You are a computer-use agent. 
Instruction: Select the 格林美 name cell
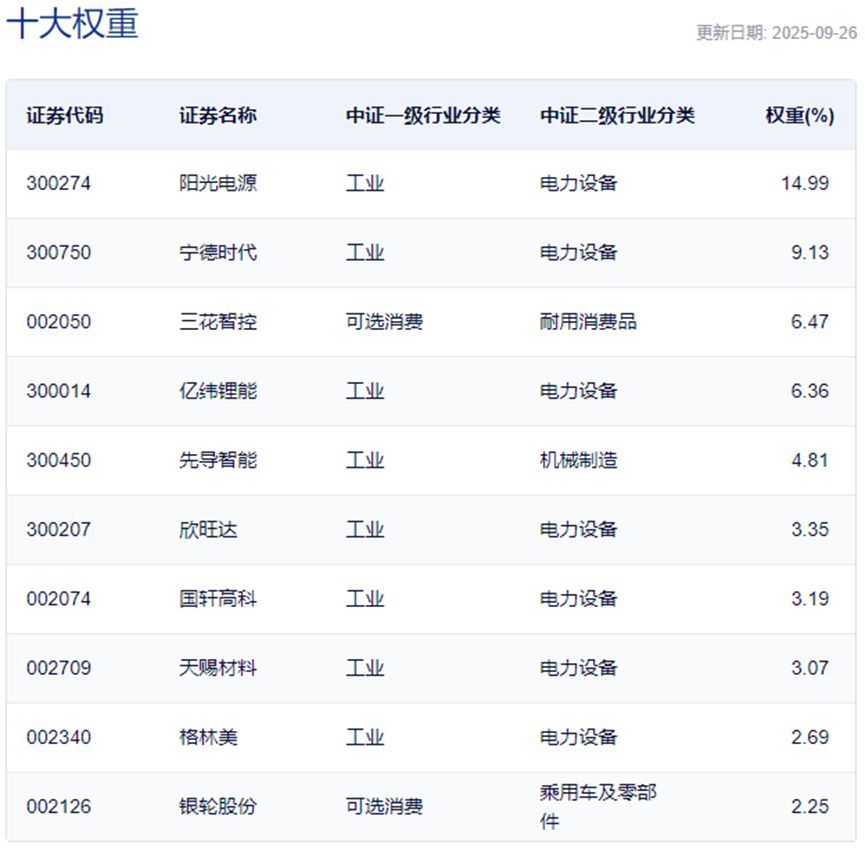(209, 737)
